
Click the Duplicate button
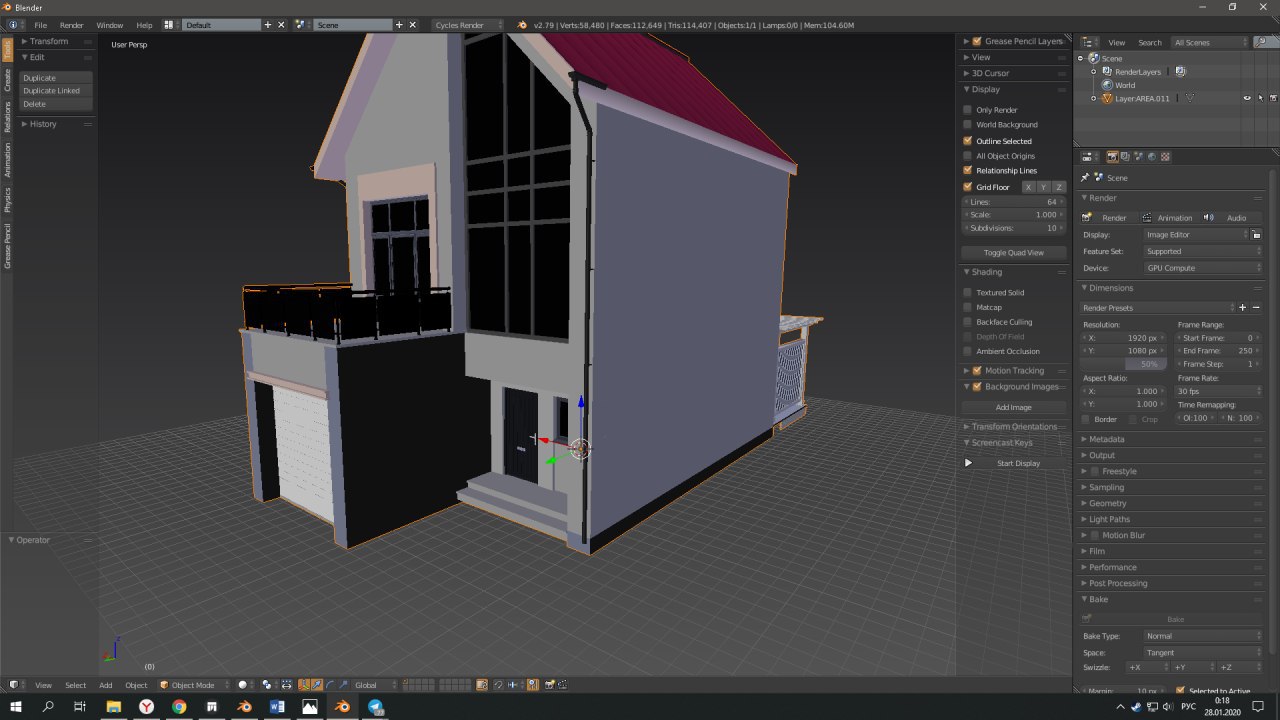coord(56,78)
